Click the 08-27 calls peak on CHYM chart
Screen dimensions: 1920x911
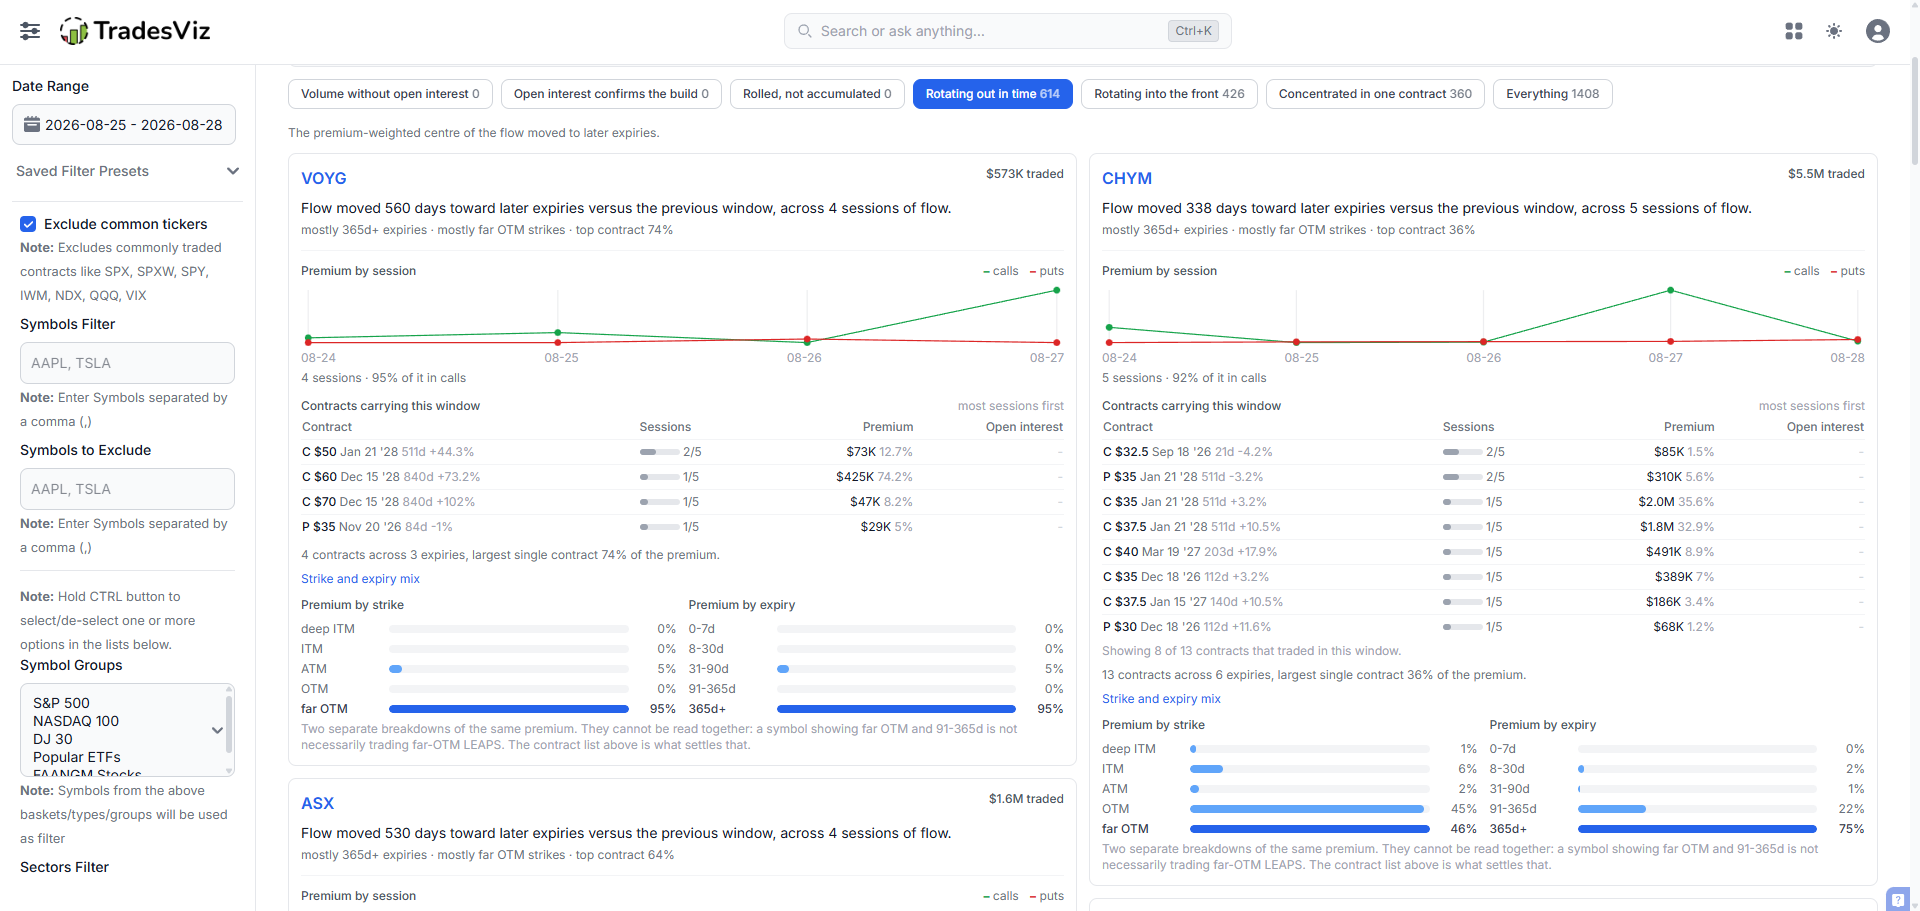click(x=1670, y=291)
